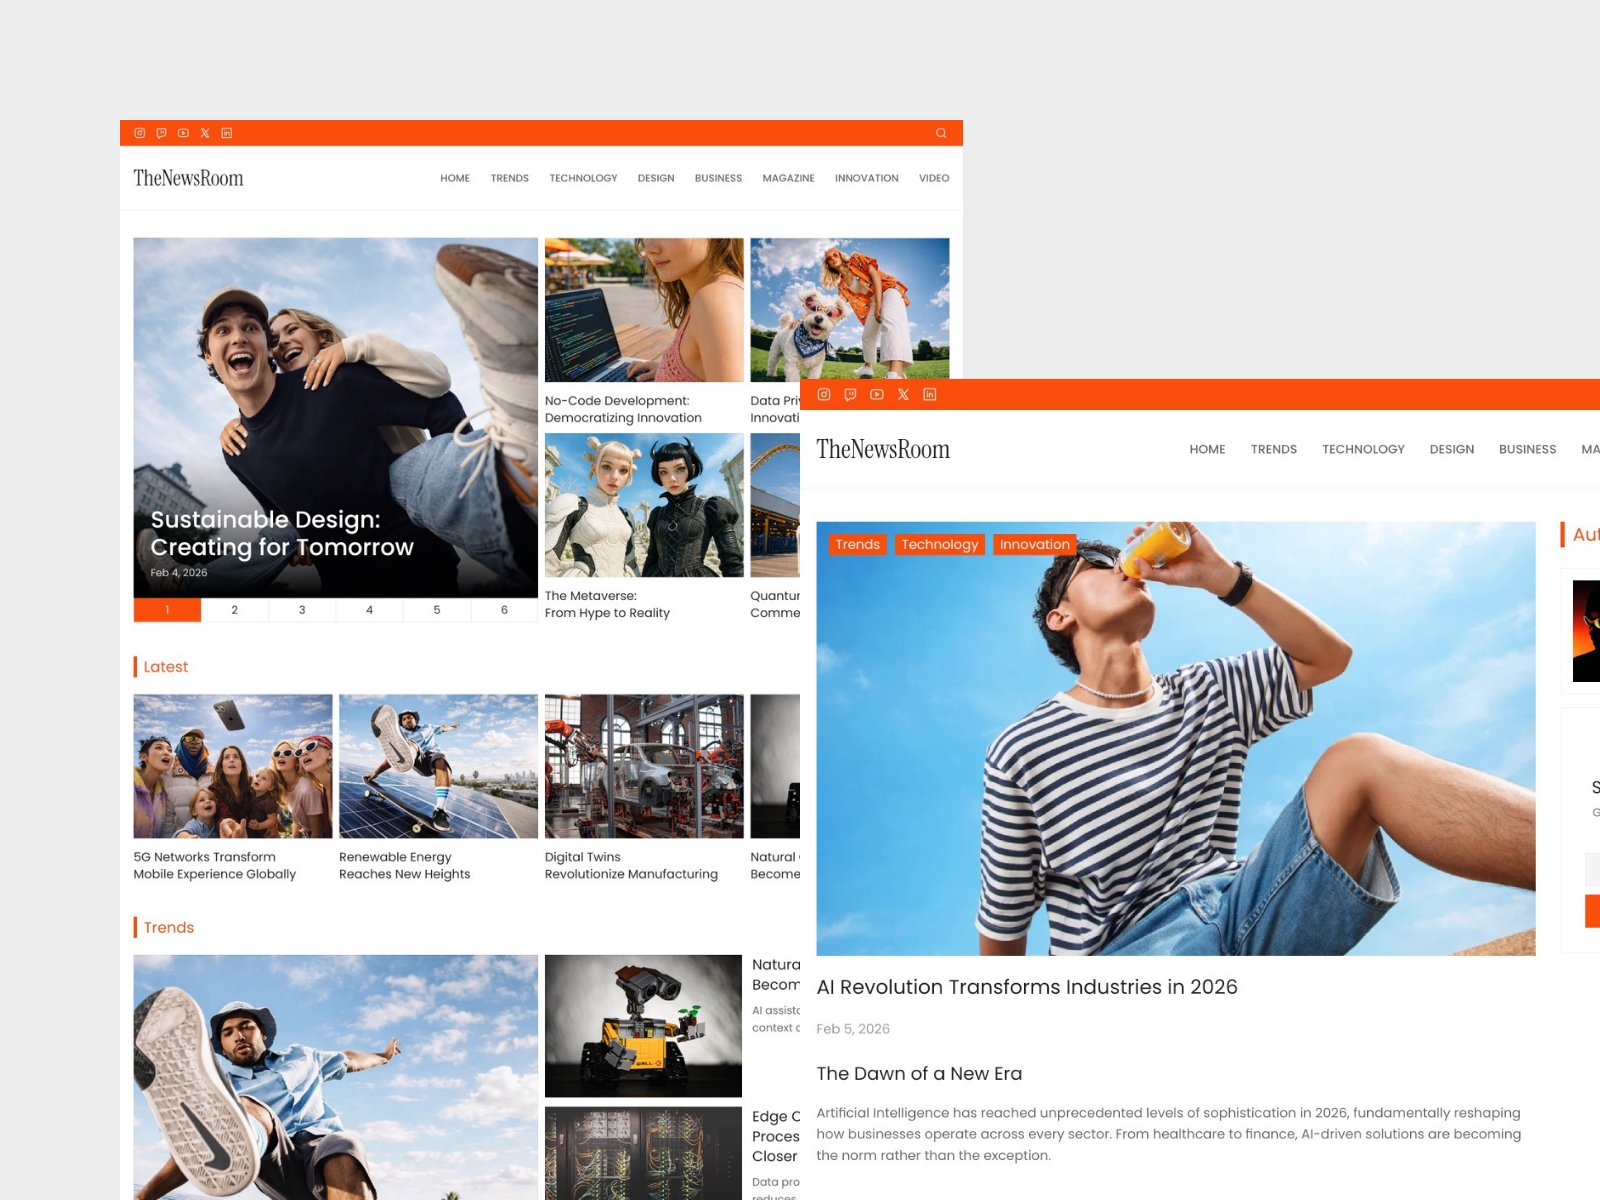Open the Renewable Energy Reaches New Heights headline
The height and width of the screenshot is (1200, 1600).
404,865
